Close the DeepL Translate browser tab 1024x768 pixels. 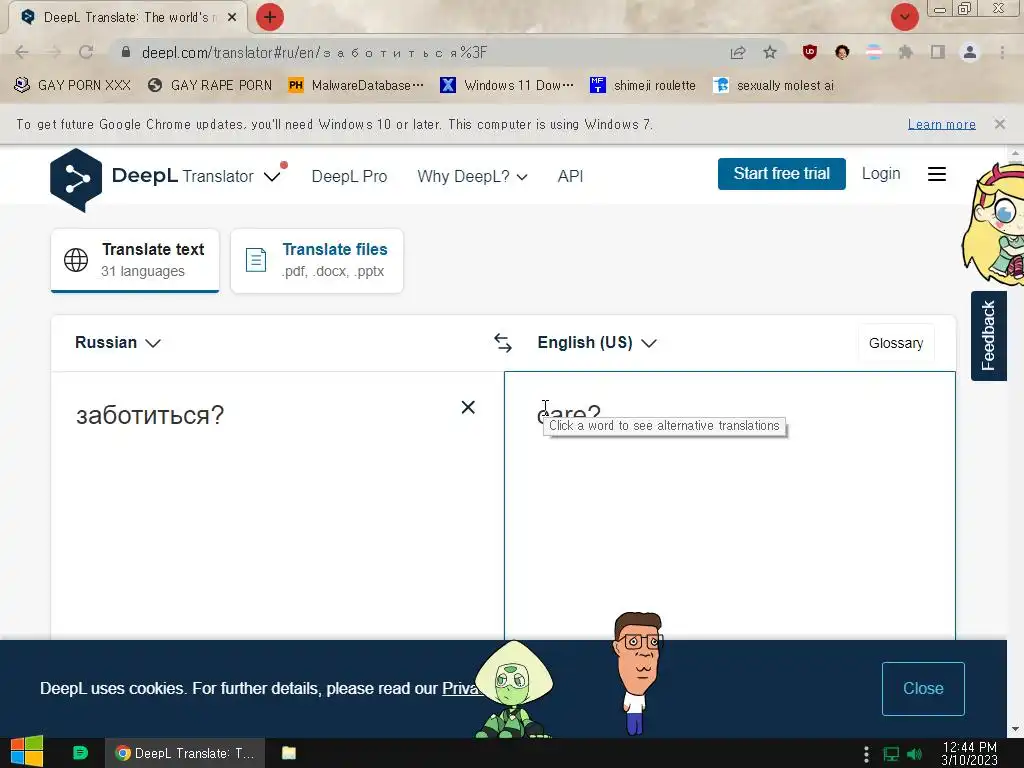(x=232, y=18)
